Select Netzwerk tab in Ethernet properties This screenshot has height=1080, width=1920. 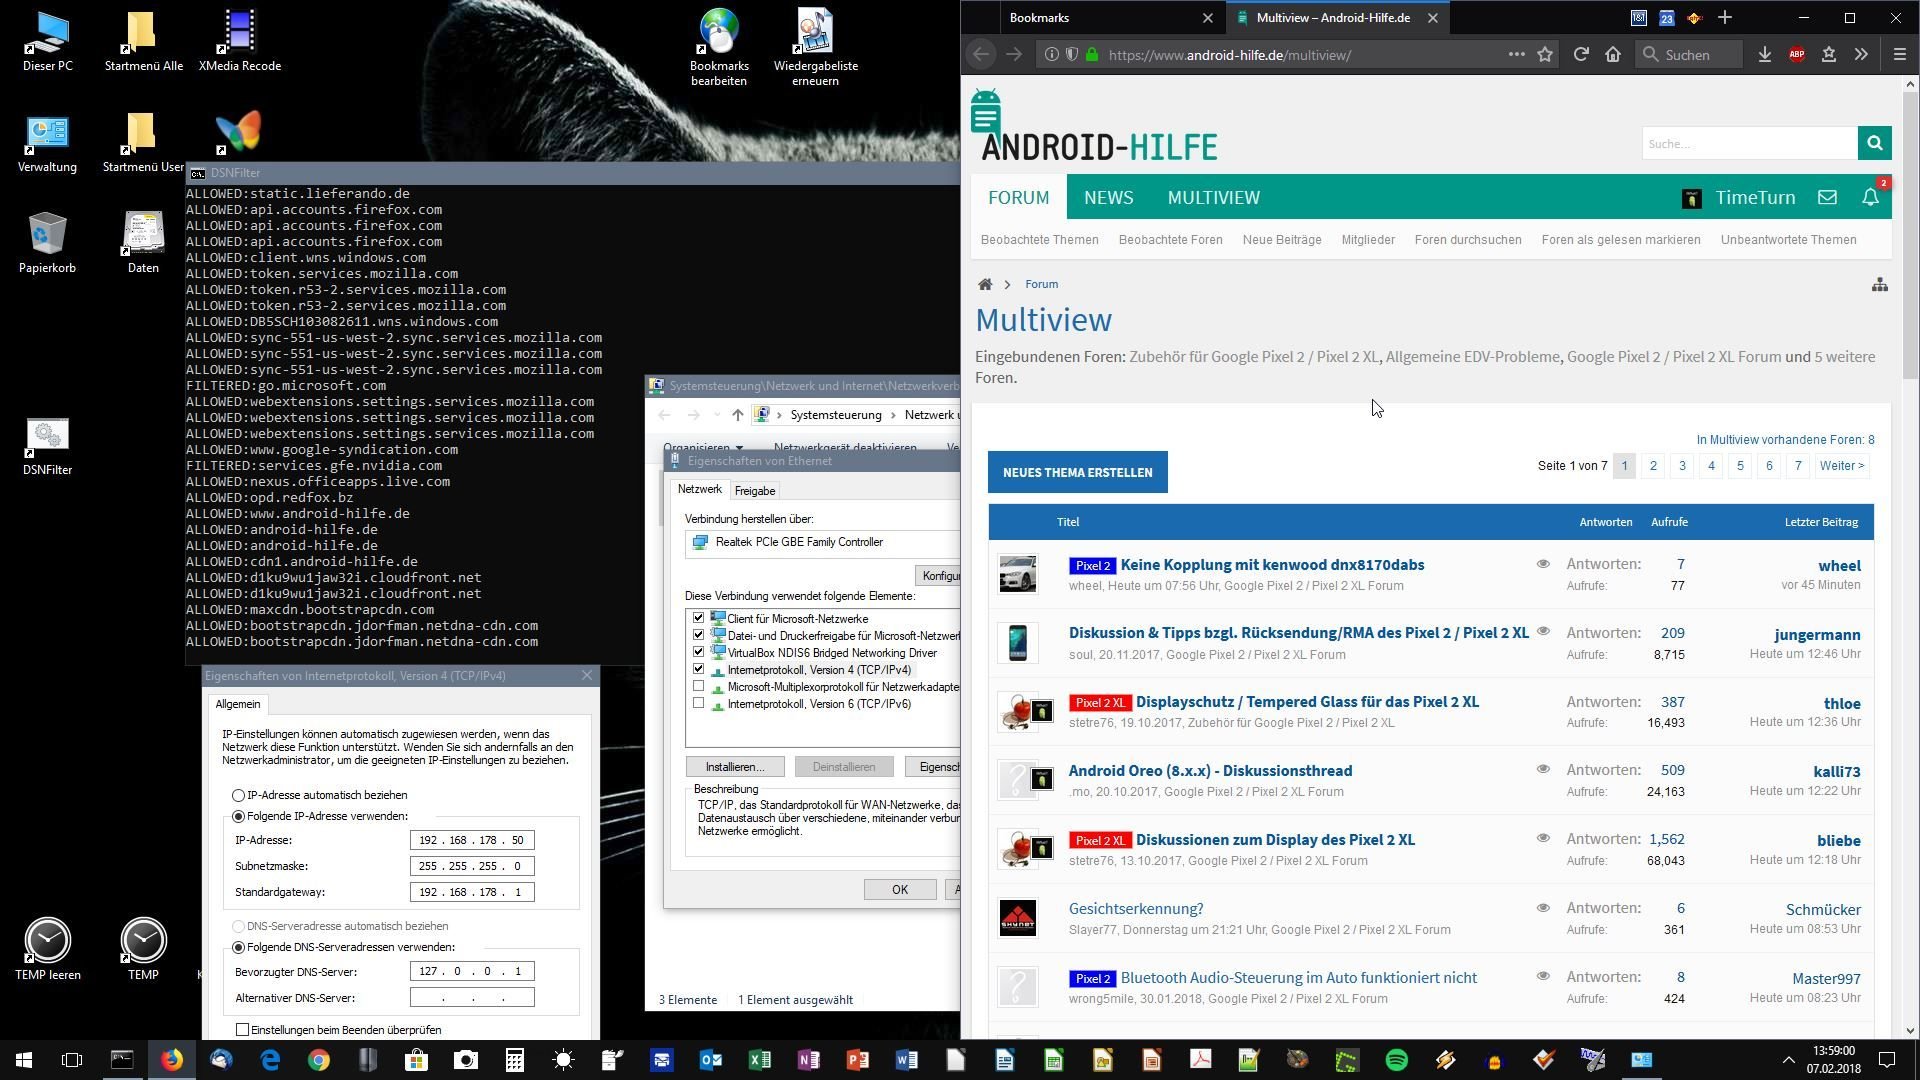click(699, 489)
